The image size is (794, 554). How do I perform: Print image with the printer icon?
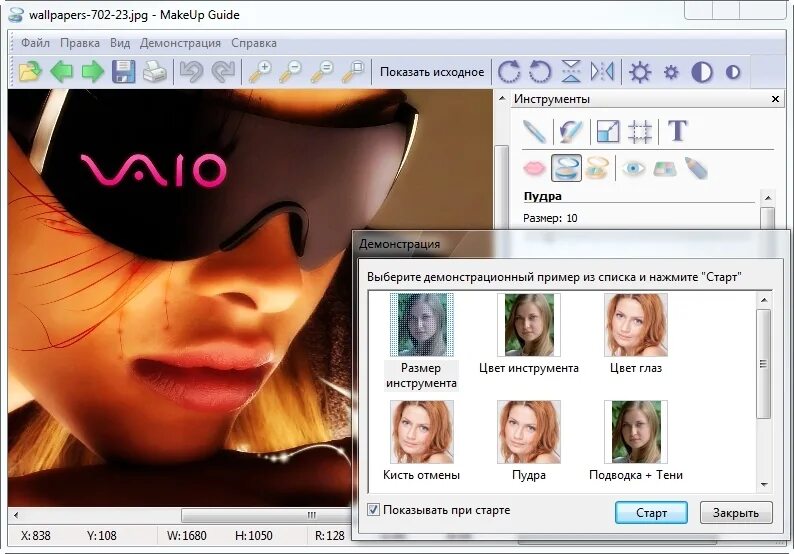[155, 72]
